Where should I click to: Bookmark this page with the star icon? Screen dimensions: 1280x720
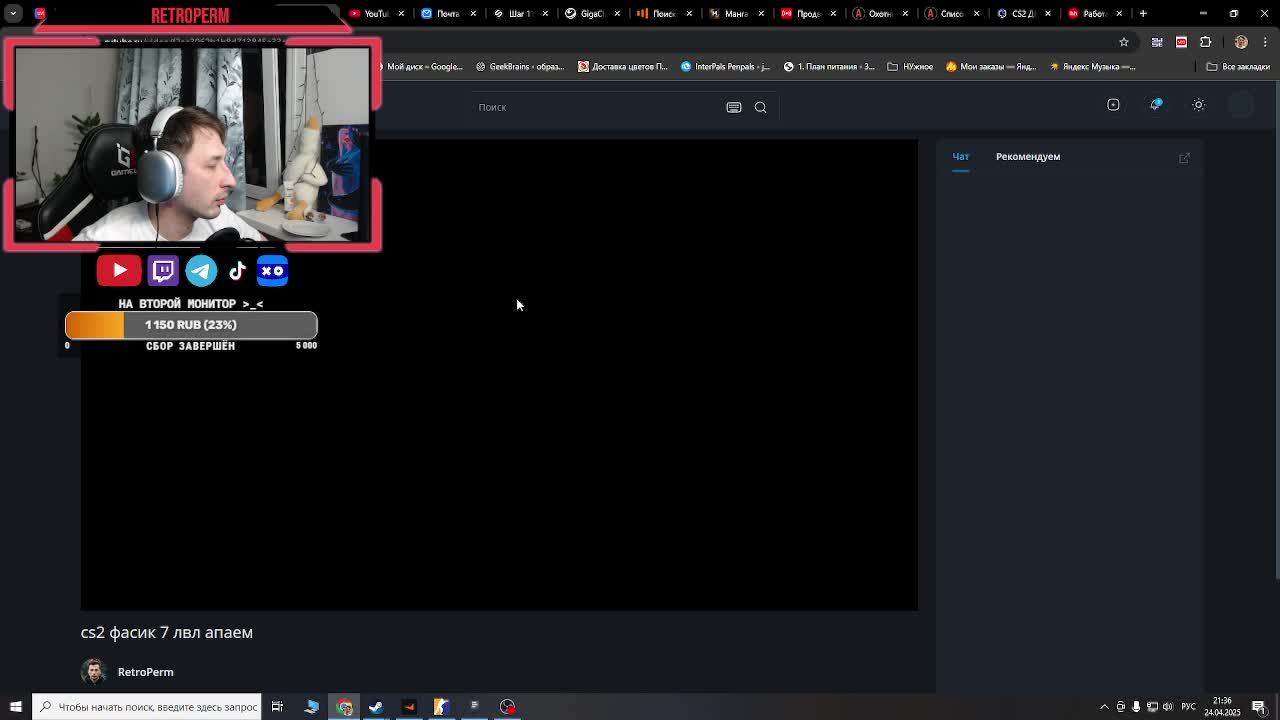[1124, 42]
